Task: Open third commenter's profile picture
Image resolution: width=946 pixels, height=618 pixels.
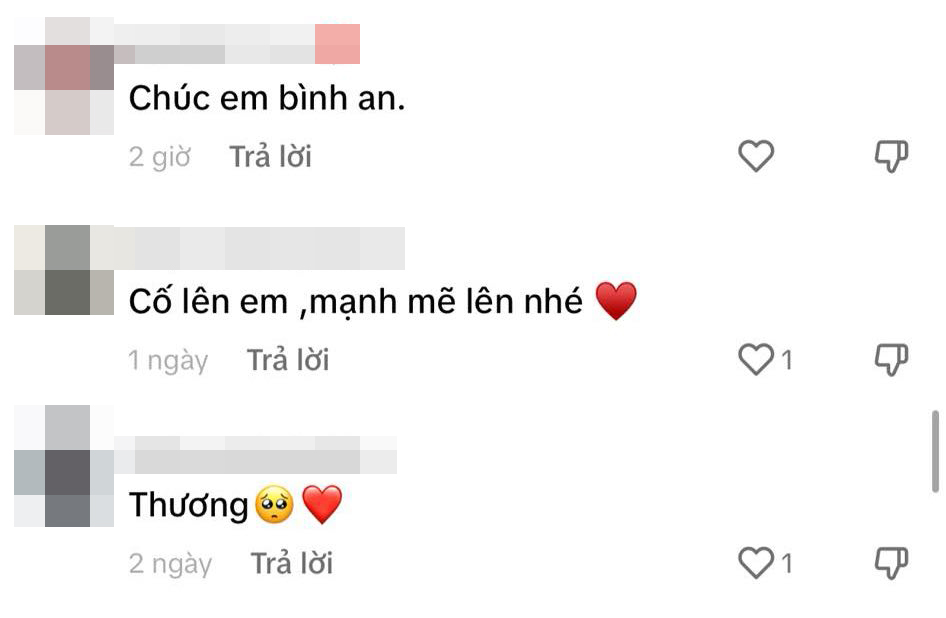Action: point(64,466)
